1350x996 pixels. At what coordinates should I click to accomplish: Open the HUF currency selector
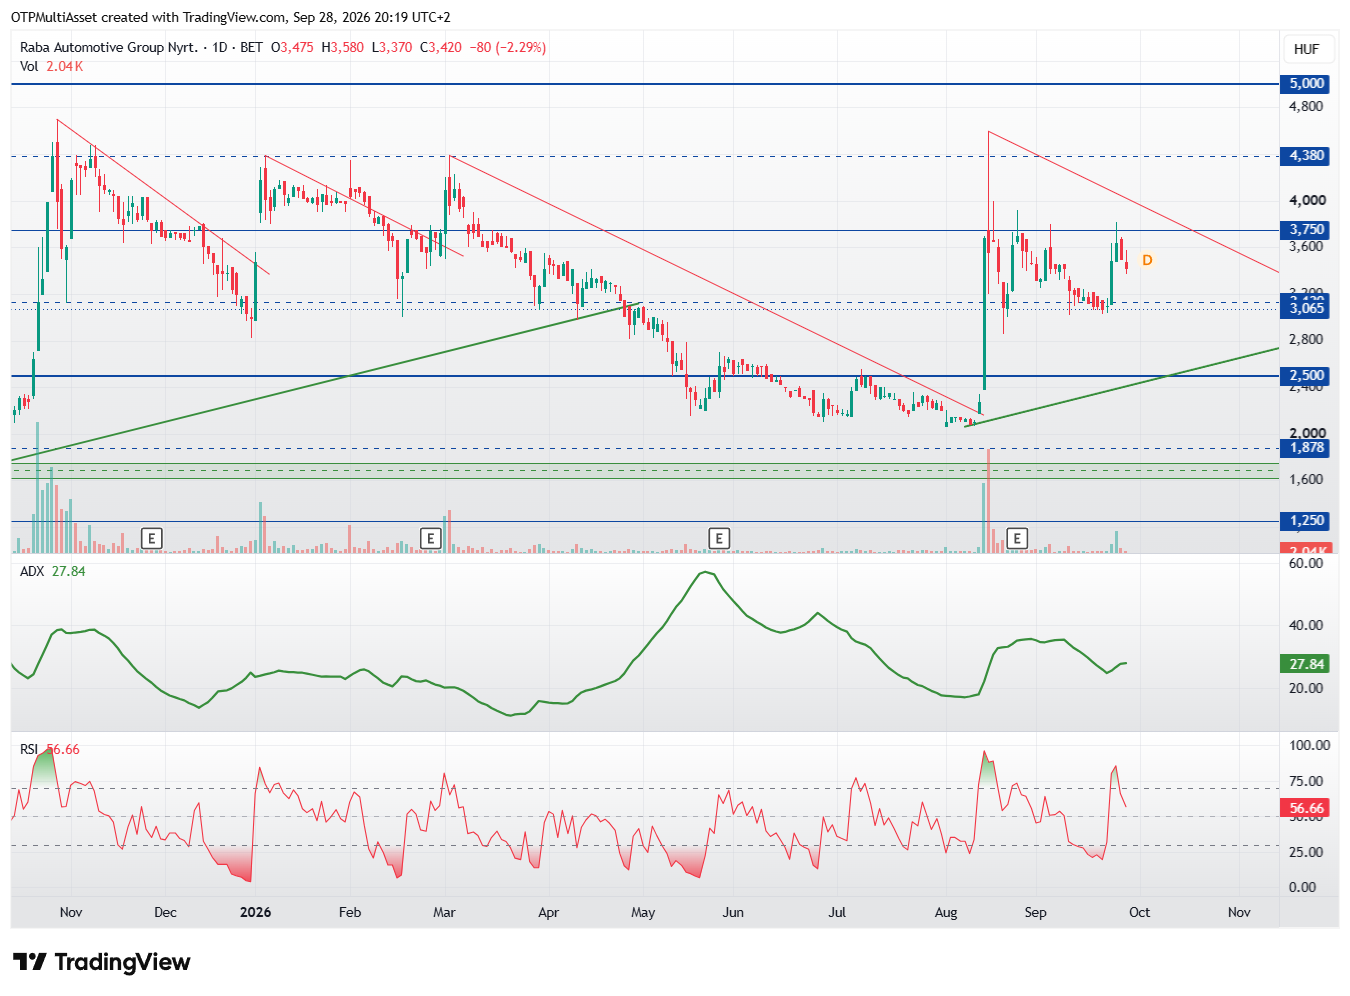click(x=1306, y=49)
